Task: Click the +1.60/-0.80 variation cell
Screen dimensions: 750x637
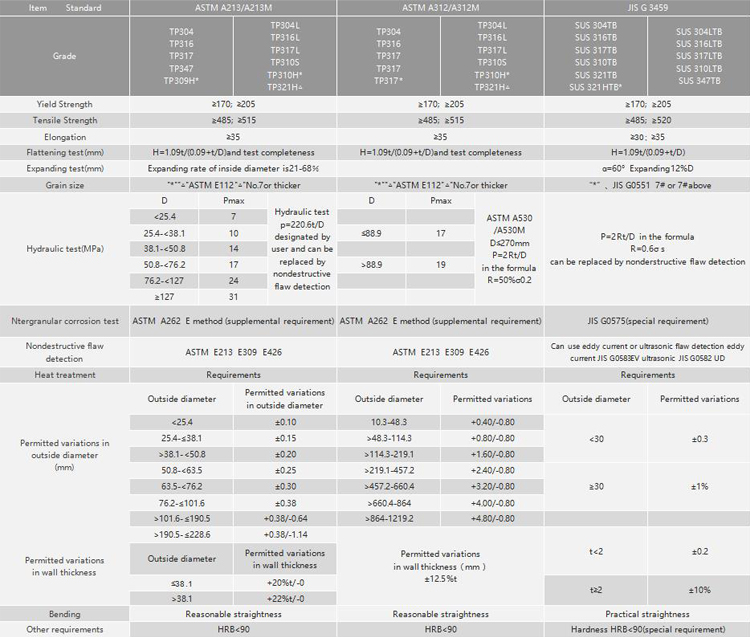Action: pyautogui.click(x=492, y=454)
